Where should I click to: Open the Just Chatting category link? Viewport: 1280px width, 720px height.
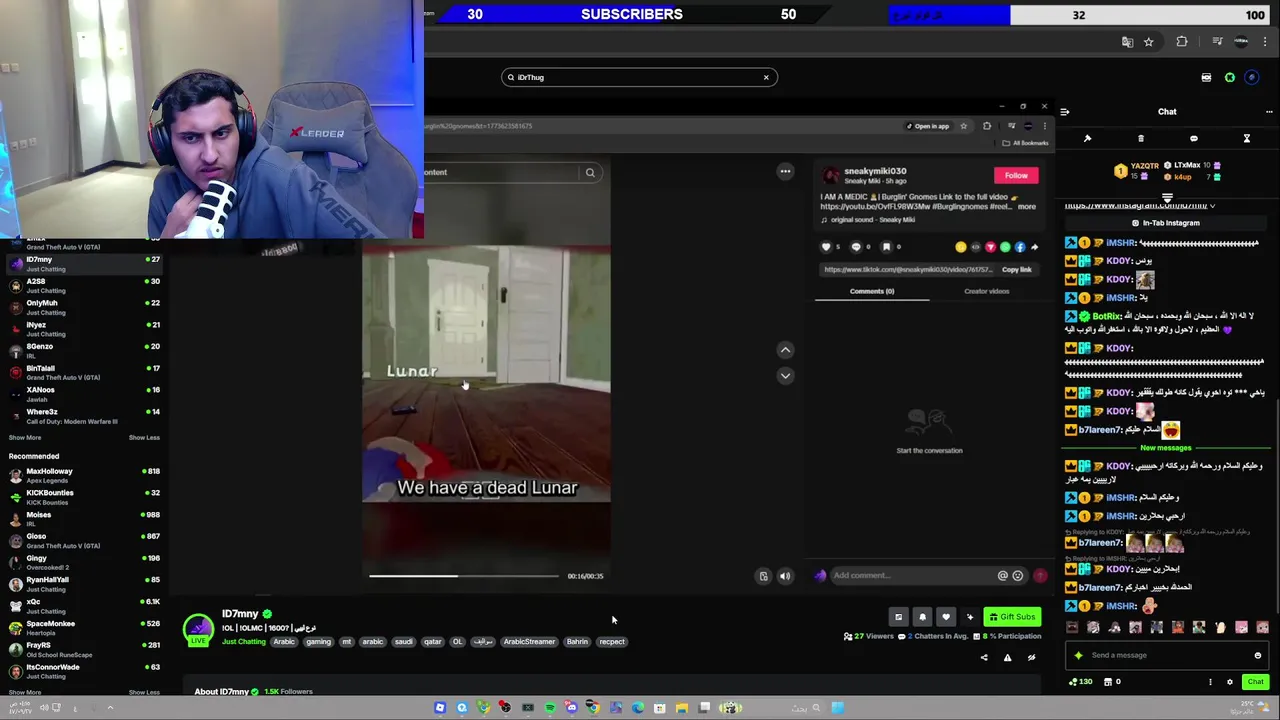click(x=244, y=642)
